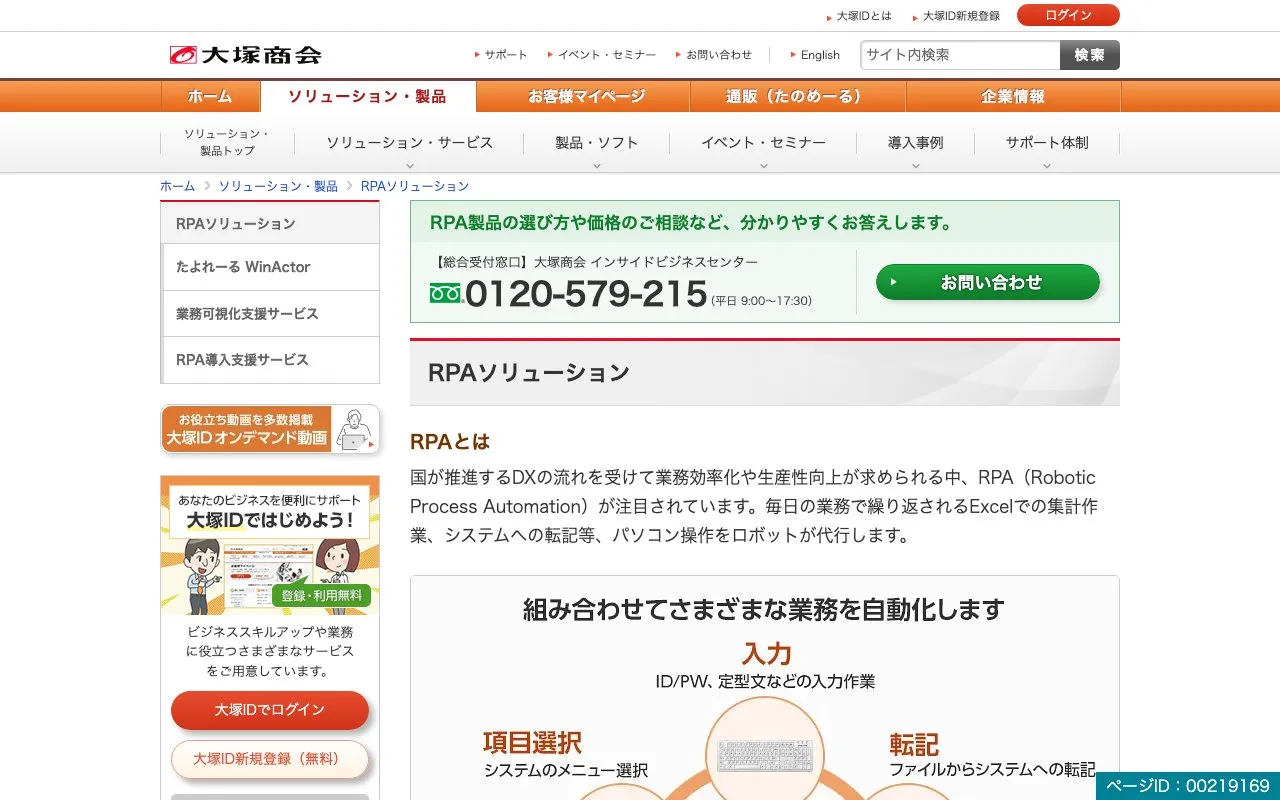Click RPAソリューション breadcrumb
This screenshot has height=800, width=1280.
[414, 186]
